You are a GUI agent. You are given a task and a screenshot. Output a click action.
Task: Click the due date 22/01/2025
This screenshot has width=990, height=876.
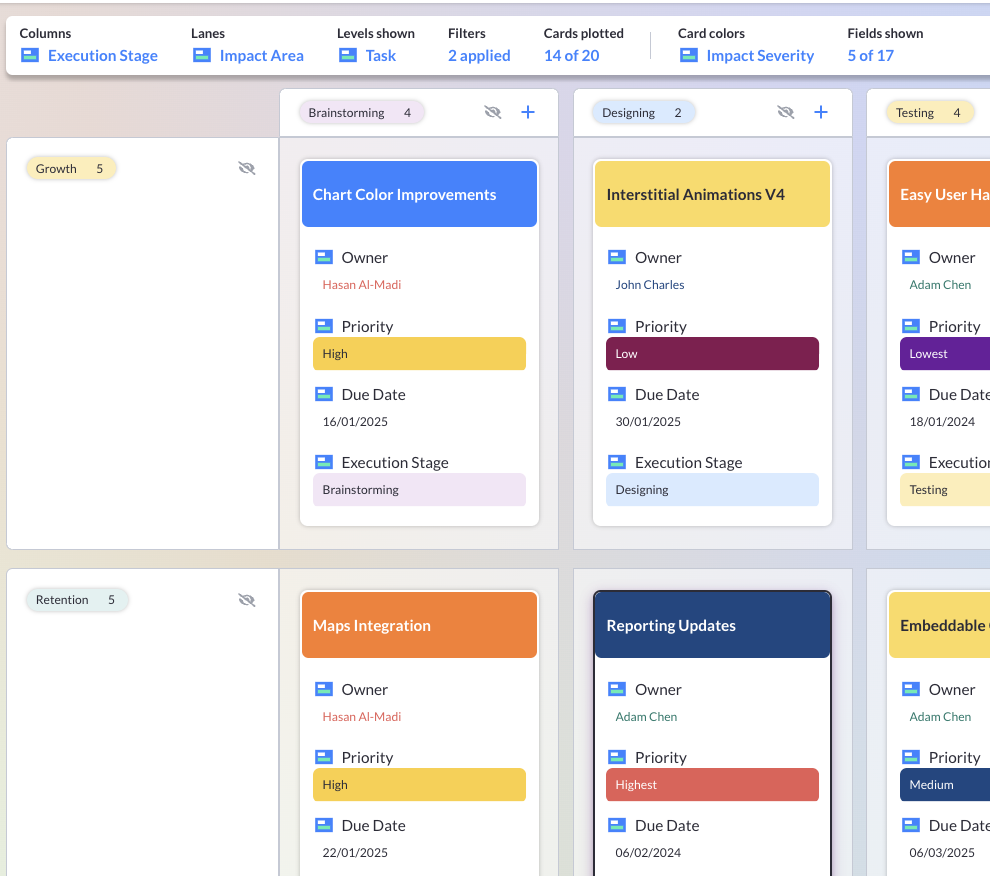pos(355,853)
